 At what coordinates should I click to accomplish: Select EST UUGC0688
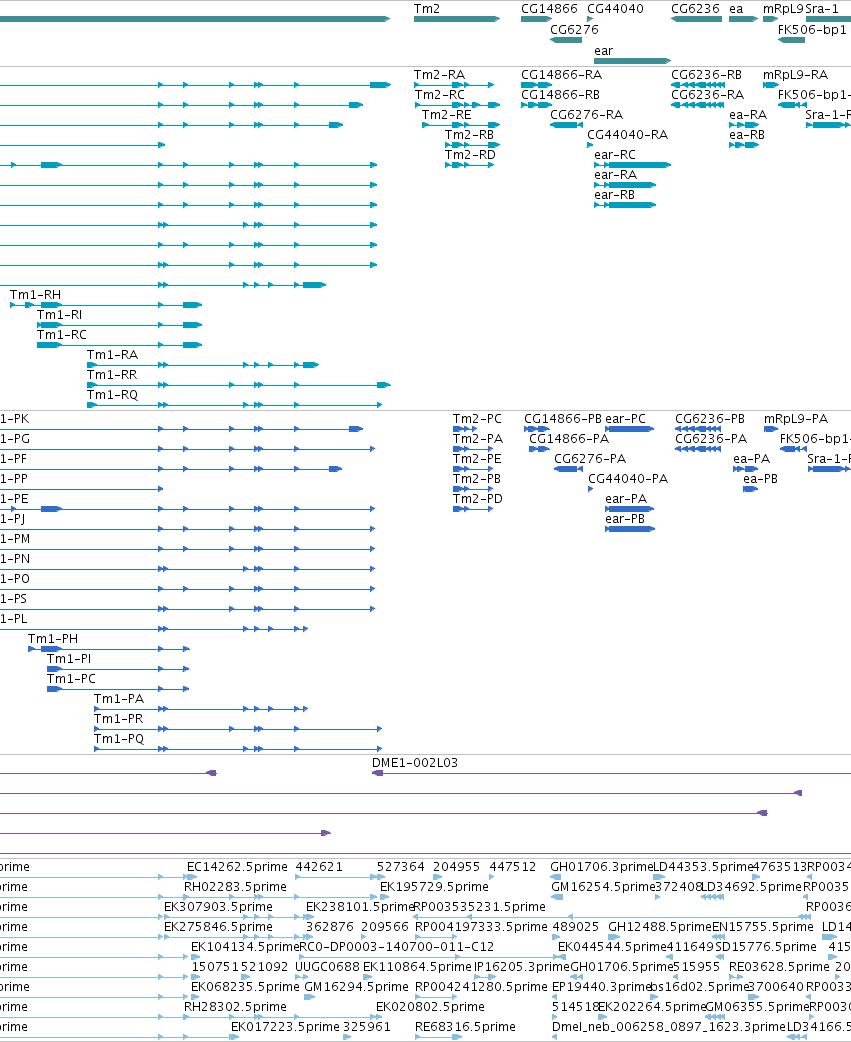tap(327, 966)
